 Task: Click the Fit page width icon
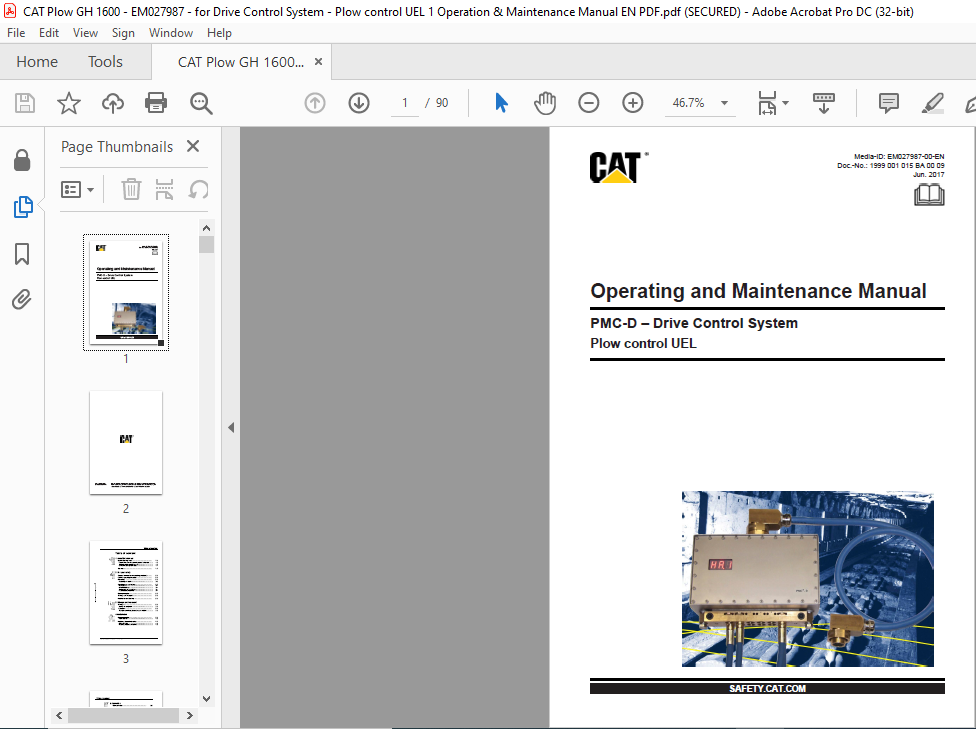click(767, 103)
